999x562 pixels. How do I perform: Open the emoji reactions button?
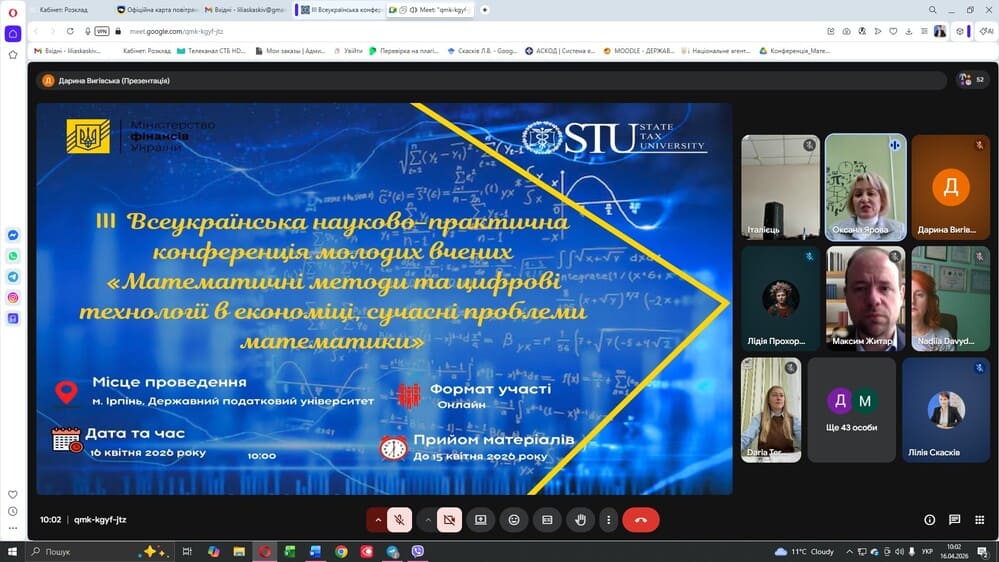click(x=514, y=520)
